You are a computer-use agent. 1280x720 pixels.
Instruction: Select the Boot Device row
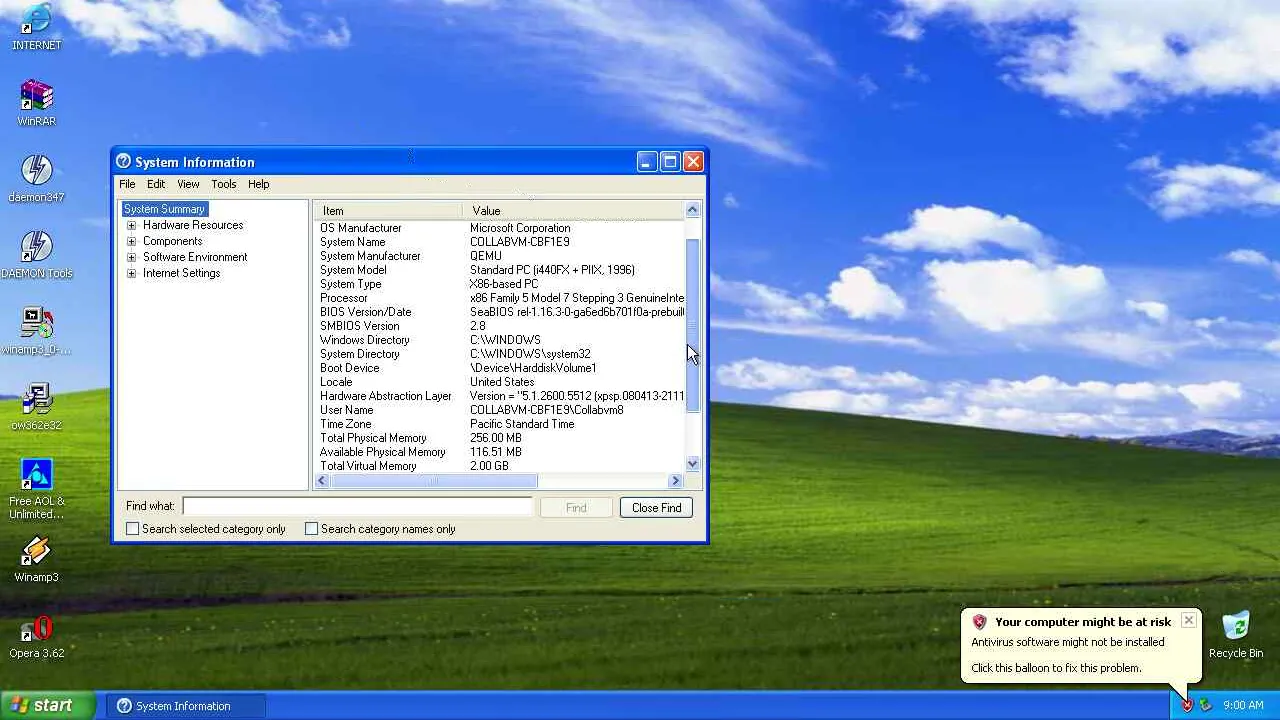point(500,368)
